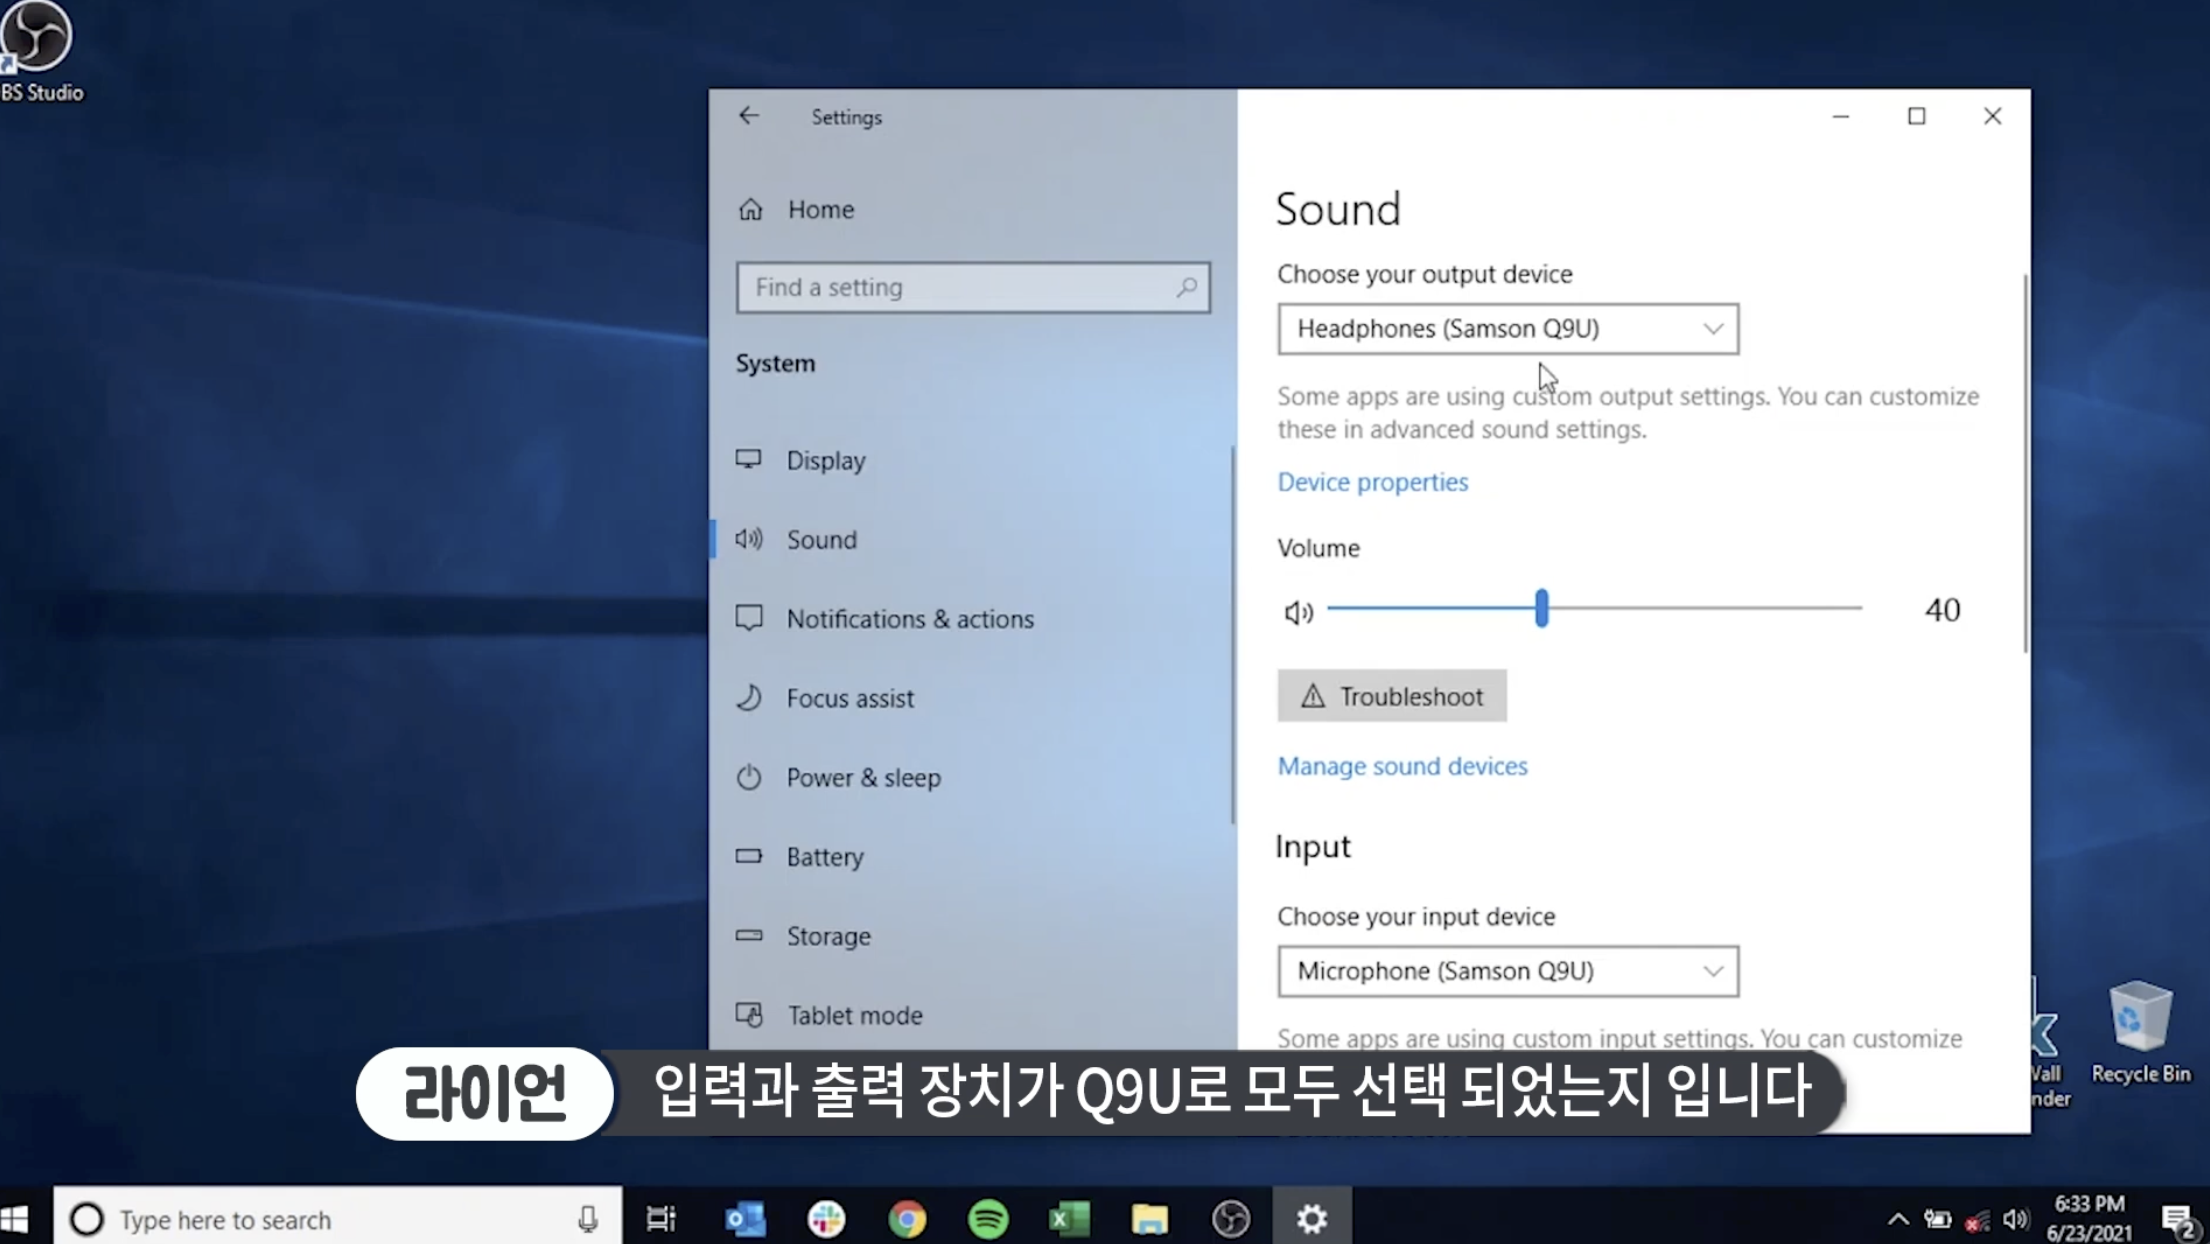This screenshot has height=1244, width=2210.
Task: Click the back arrow in Settings
Action: (749, 116)
